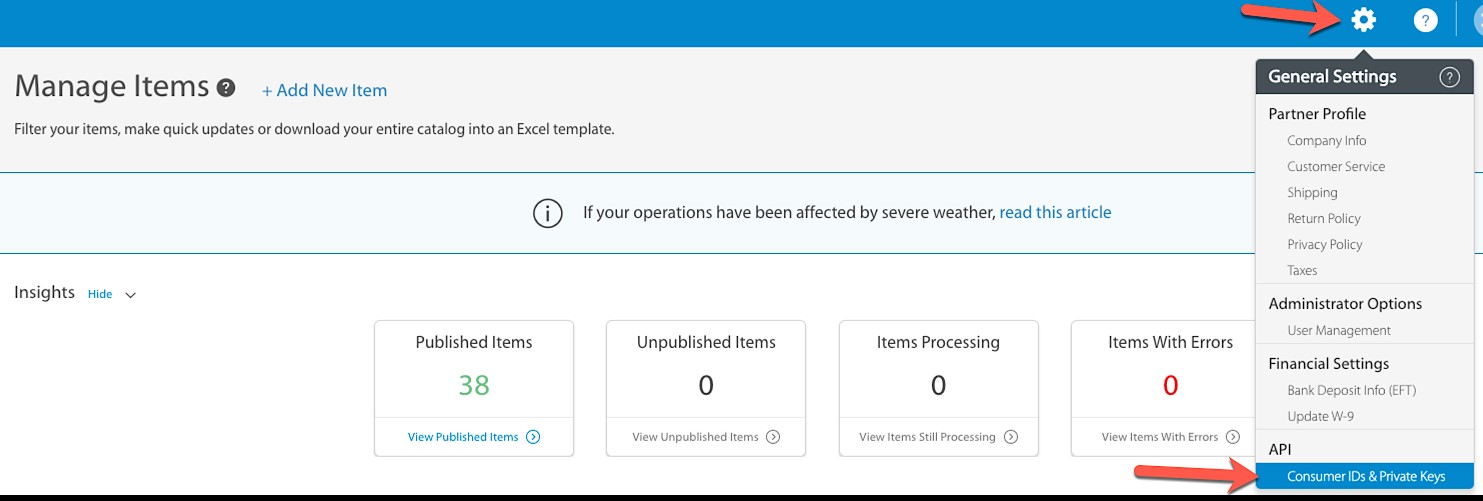This screenshot has width=1483, height=501.
Task: Select Consumer IDs & Private Keys
Action: click(1365, 477)
